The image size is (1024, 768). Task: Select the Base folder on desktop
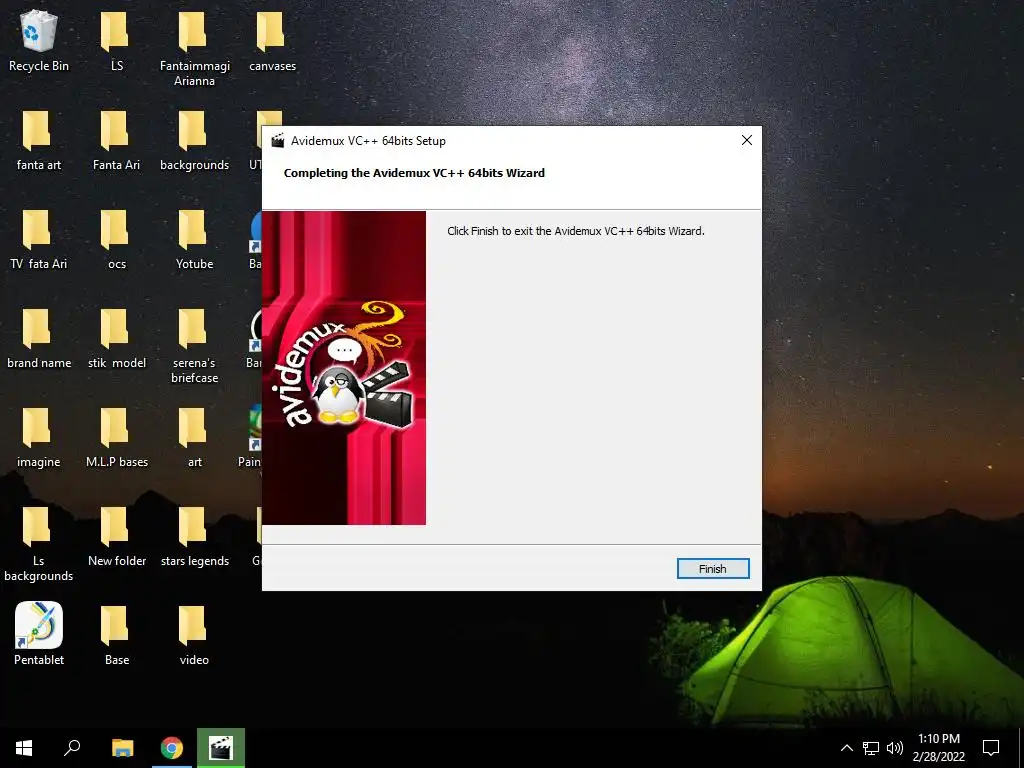click(116, 635)
